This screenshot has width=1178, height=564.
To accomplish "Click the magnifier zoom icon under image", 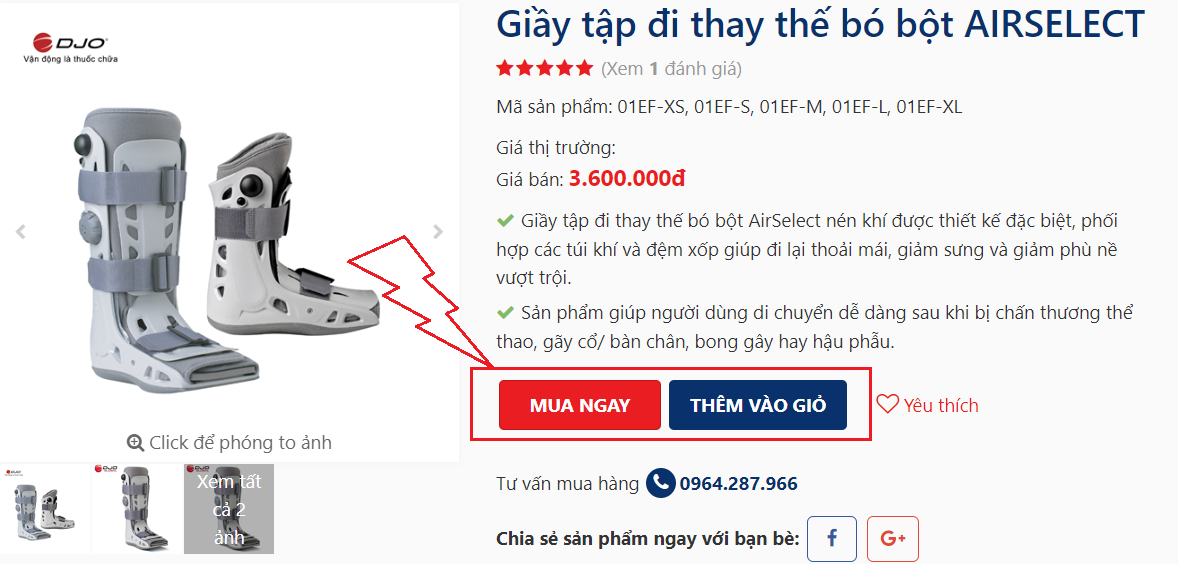I will tap(135, 442).
